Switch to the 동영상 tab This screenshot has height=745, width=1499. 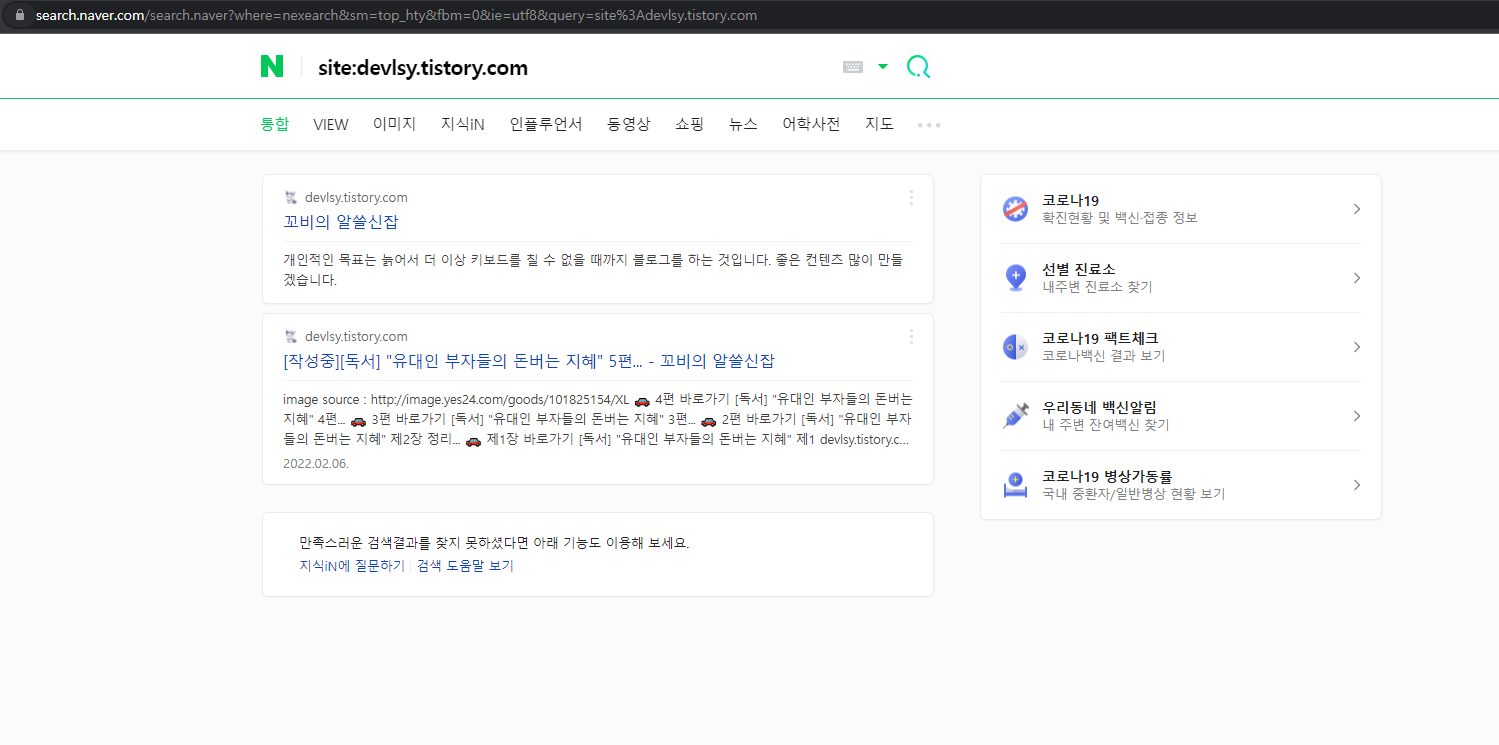pyautogui.click(x=629, y=124)
